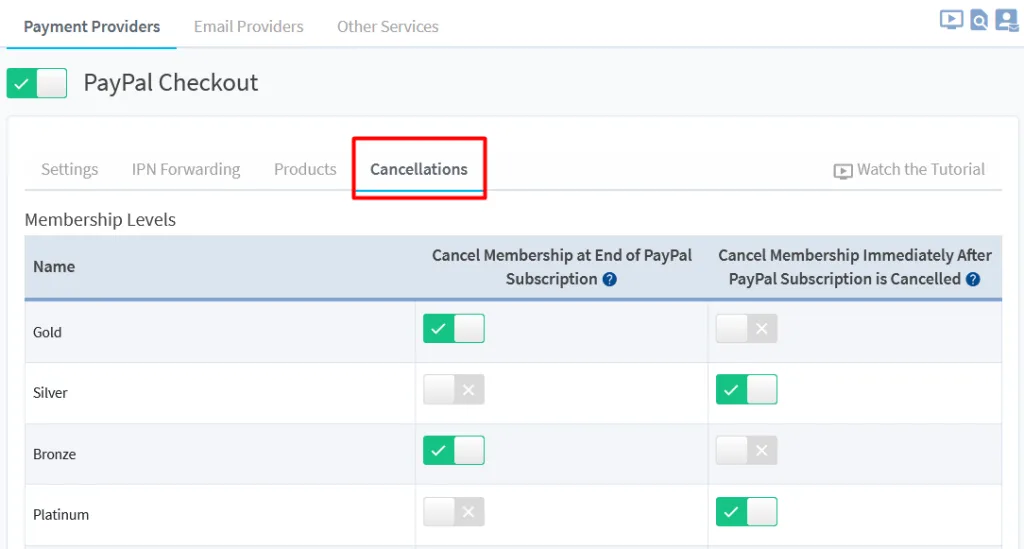Viewport: 1024px width, 549px height.
Task: Click the Watch the Tutorial link
Action: (920, 170)
